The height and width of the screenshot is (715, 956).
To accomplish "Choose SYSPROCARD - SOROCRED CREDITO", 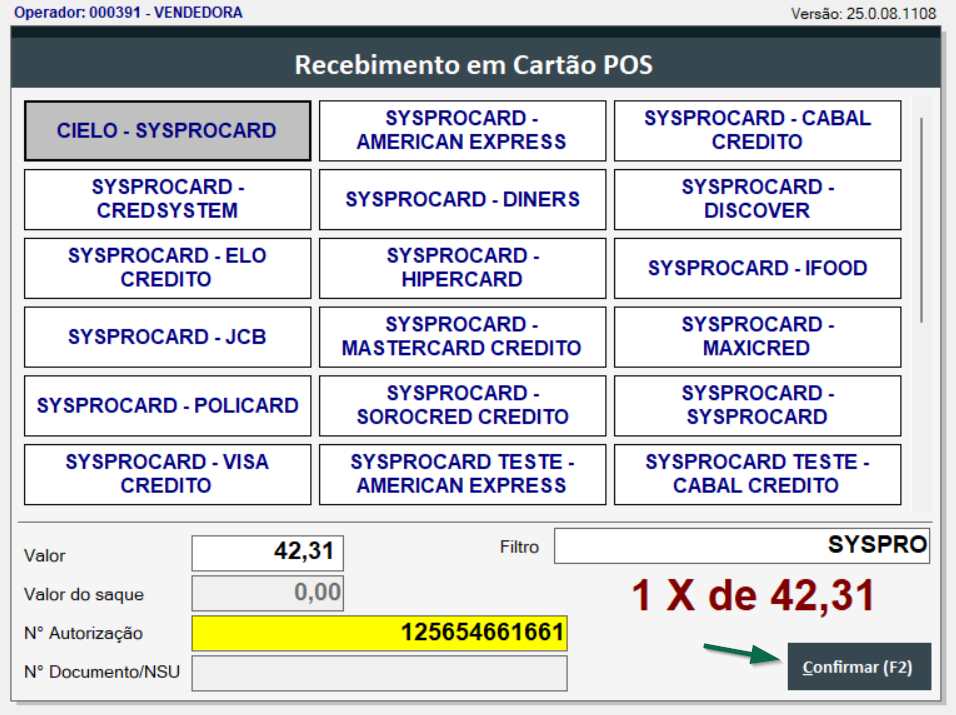I will click(462, 406).
